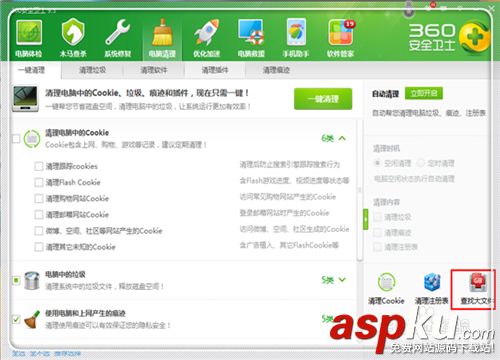Open 木马查杀 shield horse icon
Screen dimensions: 500x360
coord(73,32)
